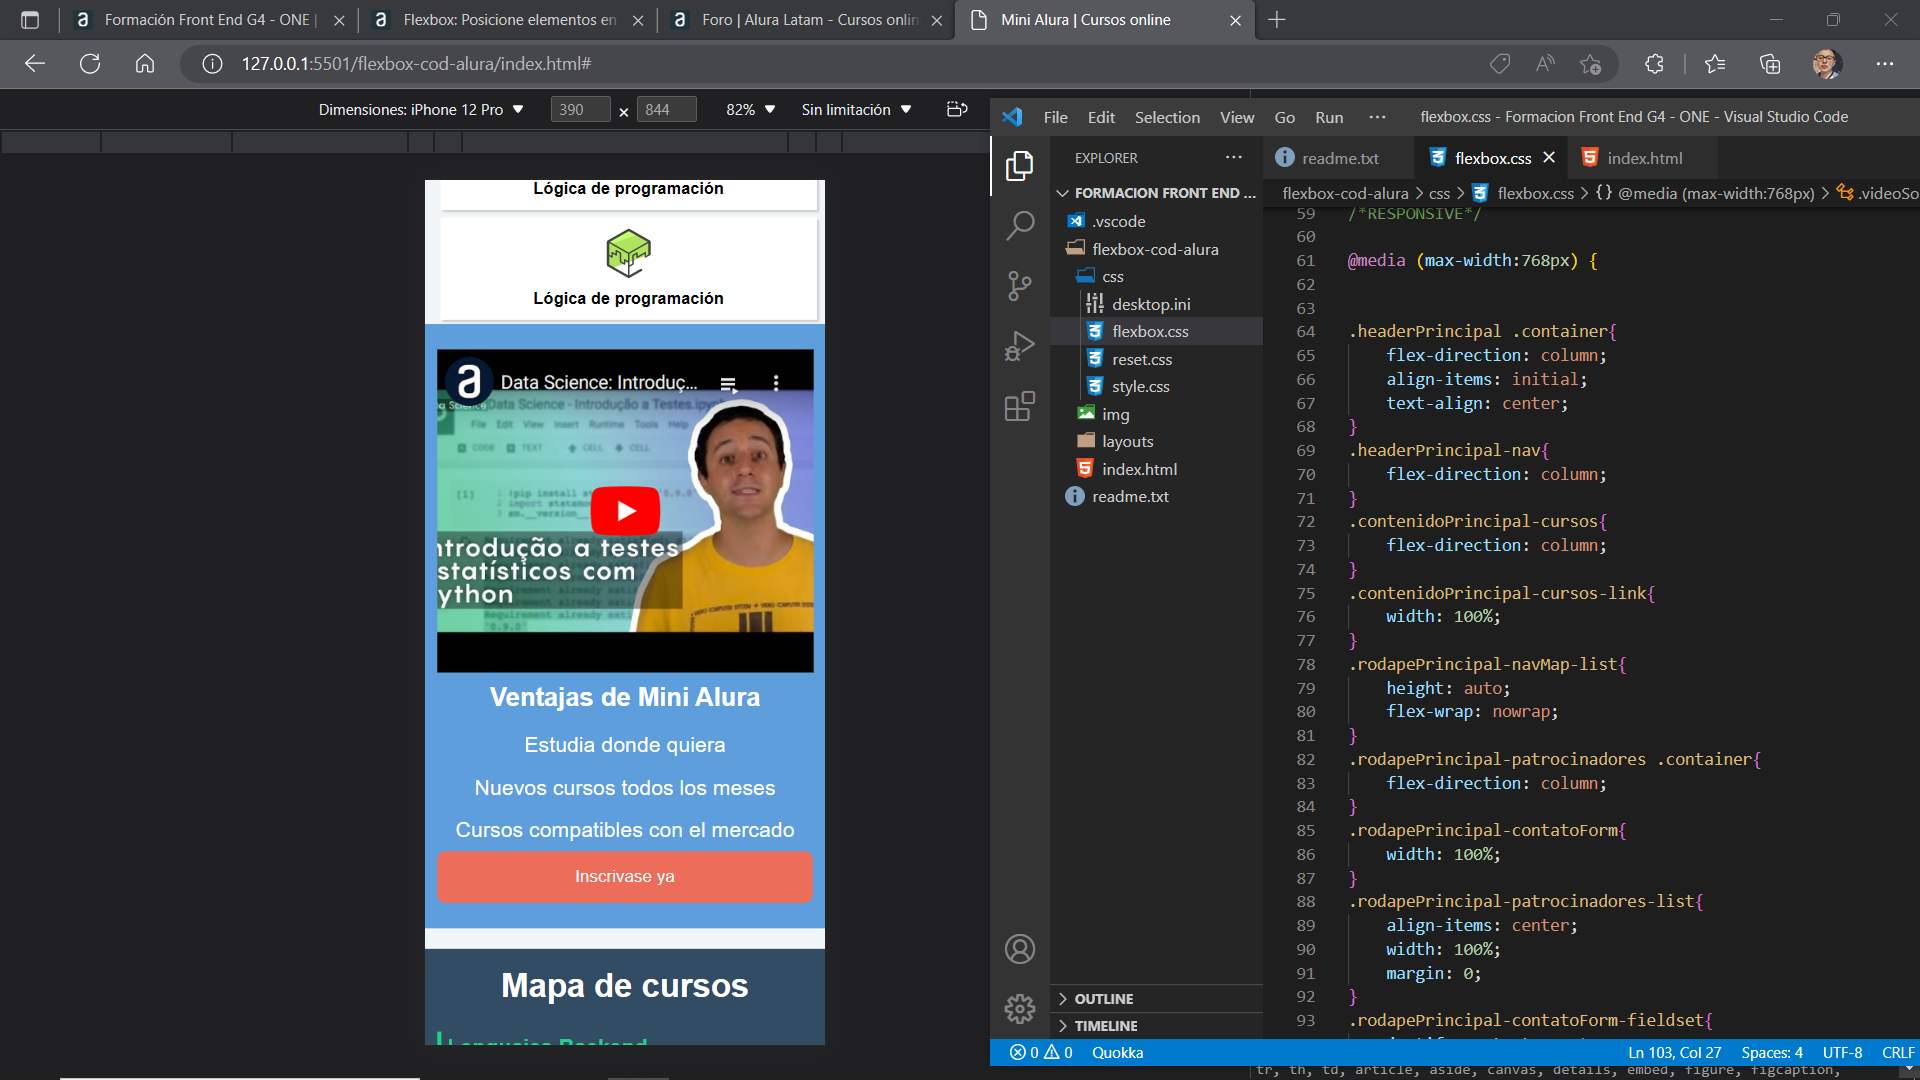Viewport: 1920px width, 1080px height.
Task: Open the View menu
Action: [1237, 117]
